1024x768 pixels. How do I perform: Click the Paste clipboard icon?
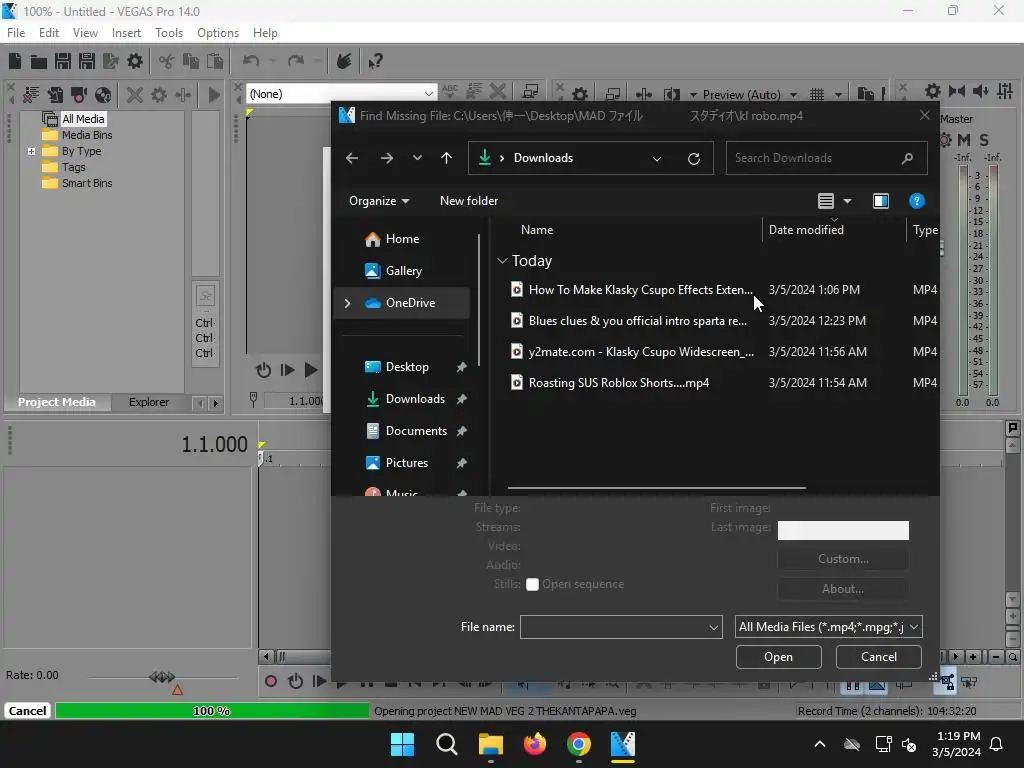click(x=215, y=61)
